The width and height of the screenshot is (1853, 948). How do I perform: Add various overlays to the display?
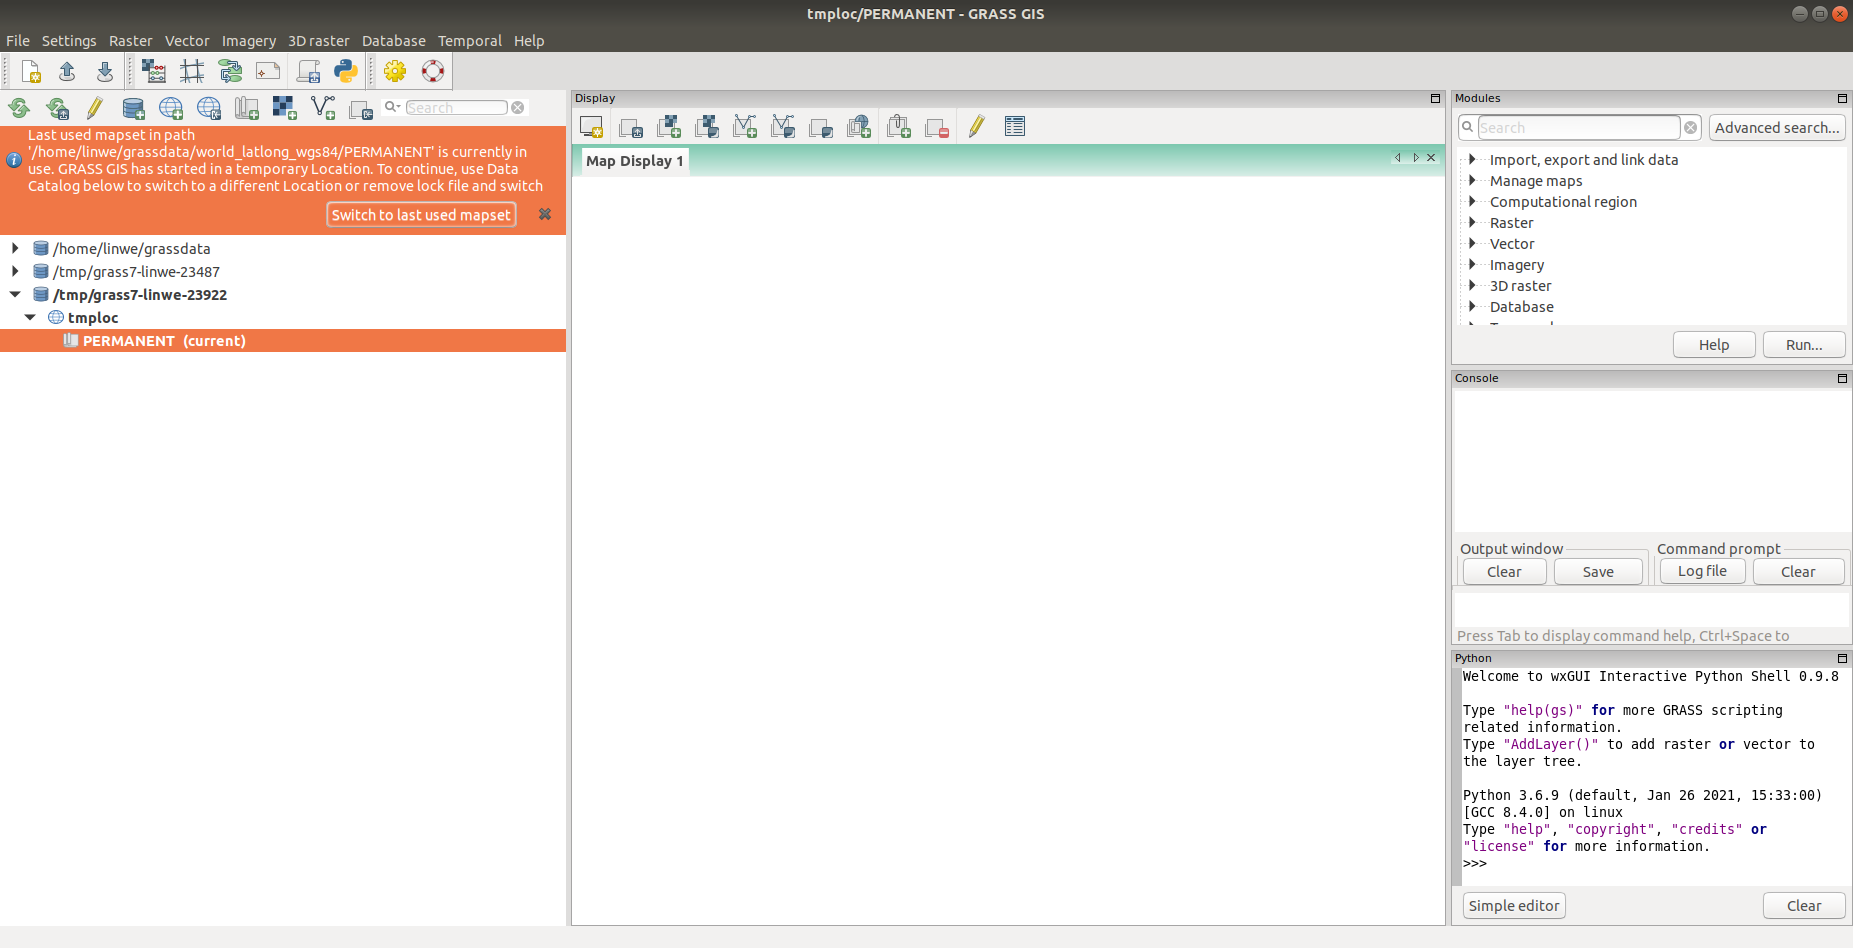click(x=821, y=127)
